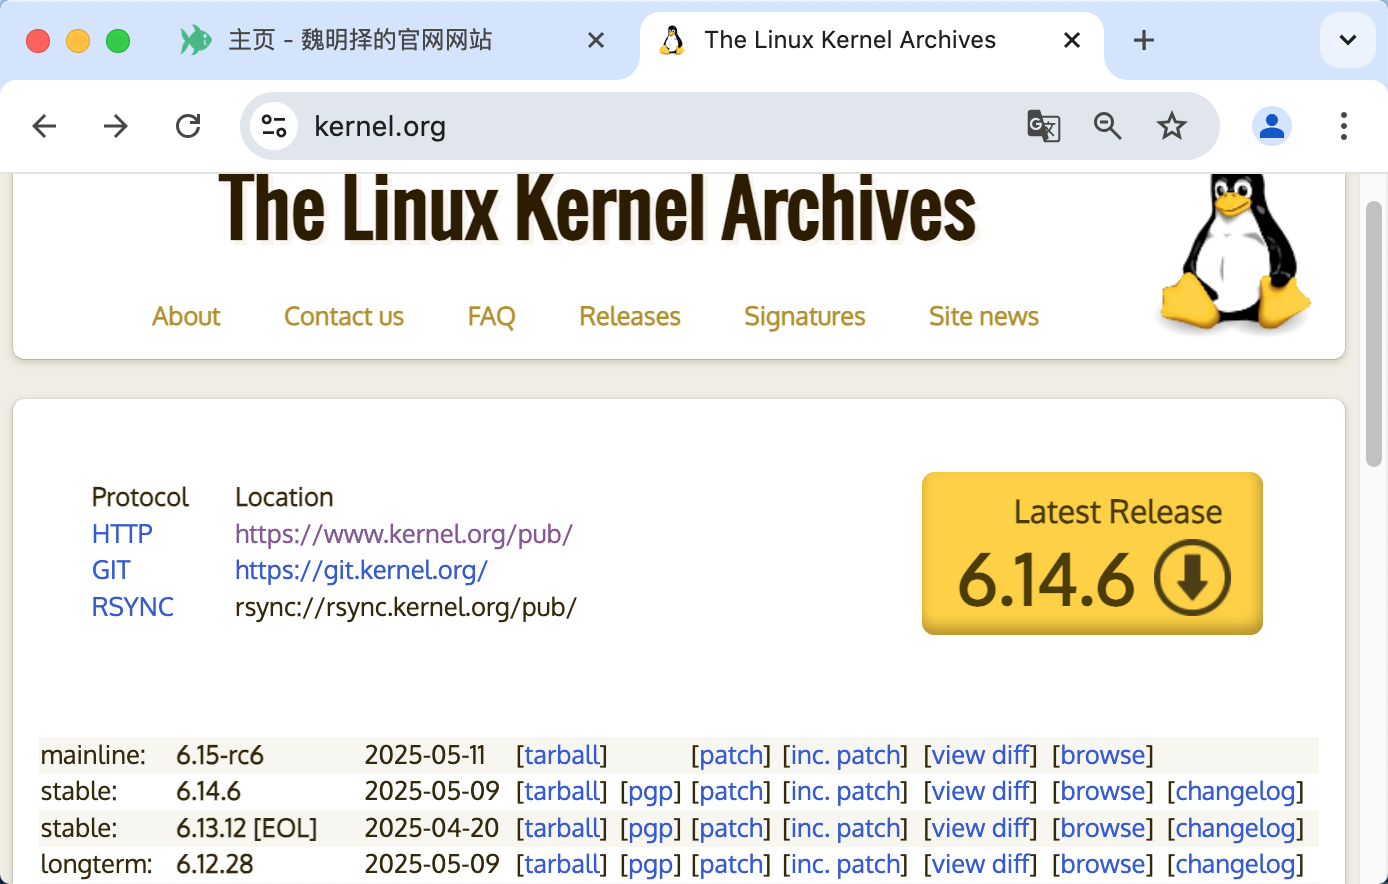View the changelog for longterm 6.12.28

1234,864
